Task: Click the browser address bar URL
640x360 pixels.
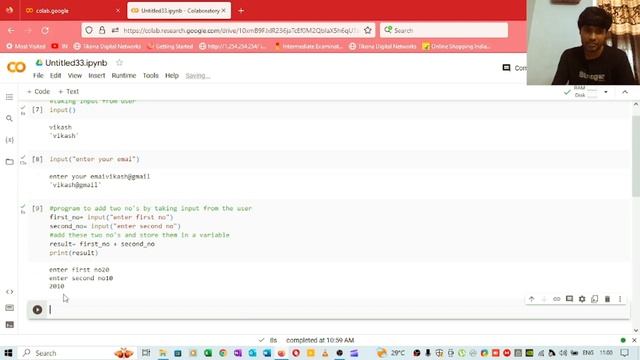Action: tap(241, 31)
